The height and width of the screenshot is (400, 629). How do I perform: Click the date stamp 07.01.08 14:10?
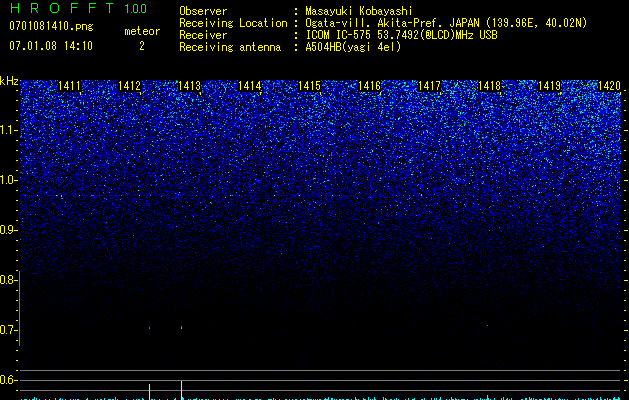pyautogui.click(x=51, y=46)
